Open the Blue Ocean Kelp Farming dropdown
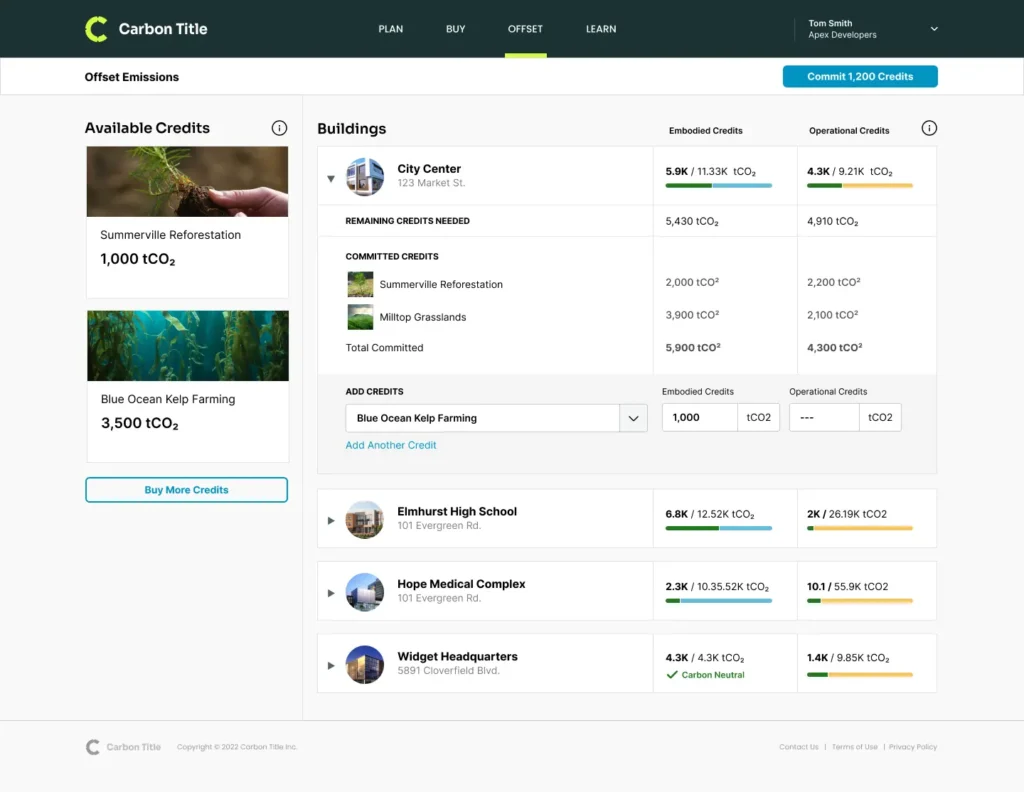The height and width of the screenshot is (792, 1024). (633, 418)
